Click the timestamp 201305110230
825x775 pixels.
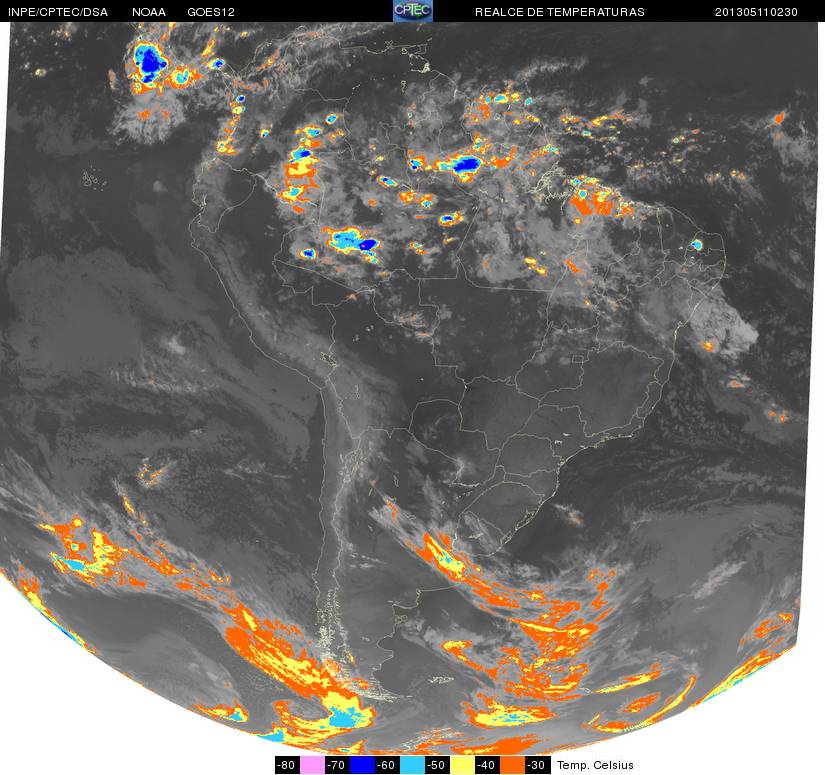tap(756, 12)
